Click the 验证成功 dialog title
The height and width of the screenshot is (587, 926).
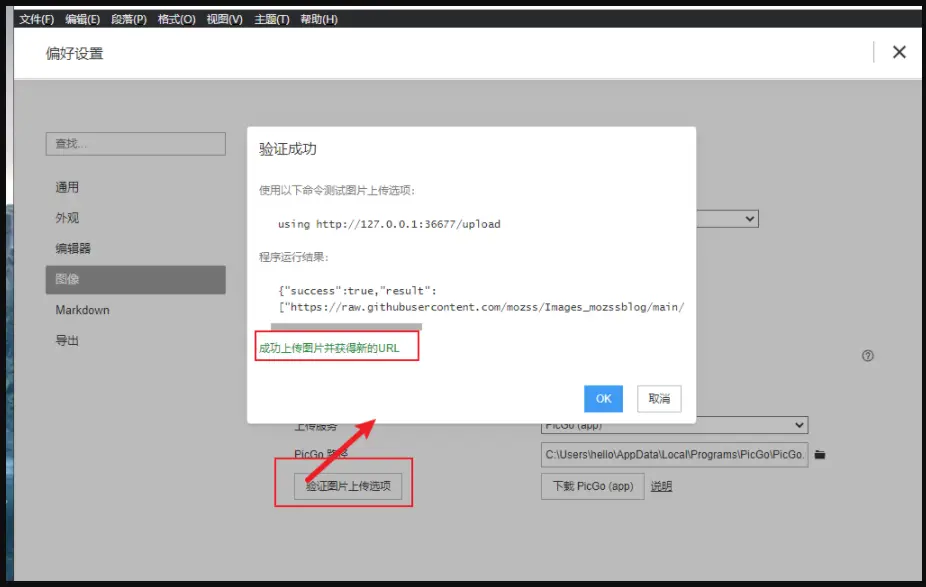pyautogui.click(x=288, y=149)
